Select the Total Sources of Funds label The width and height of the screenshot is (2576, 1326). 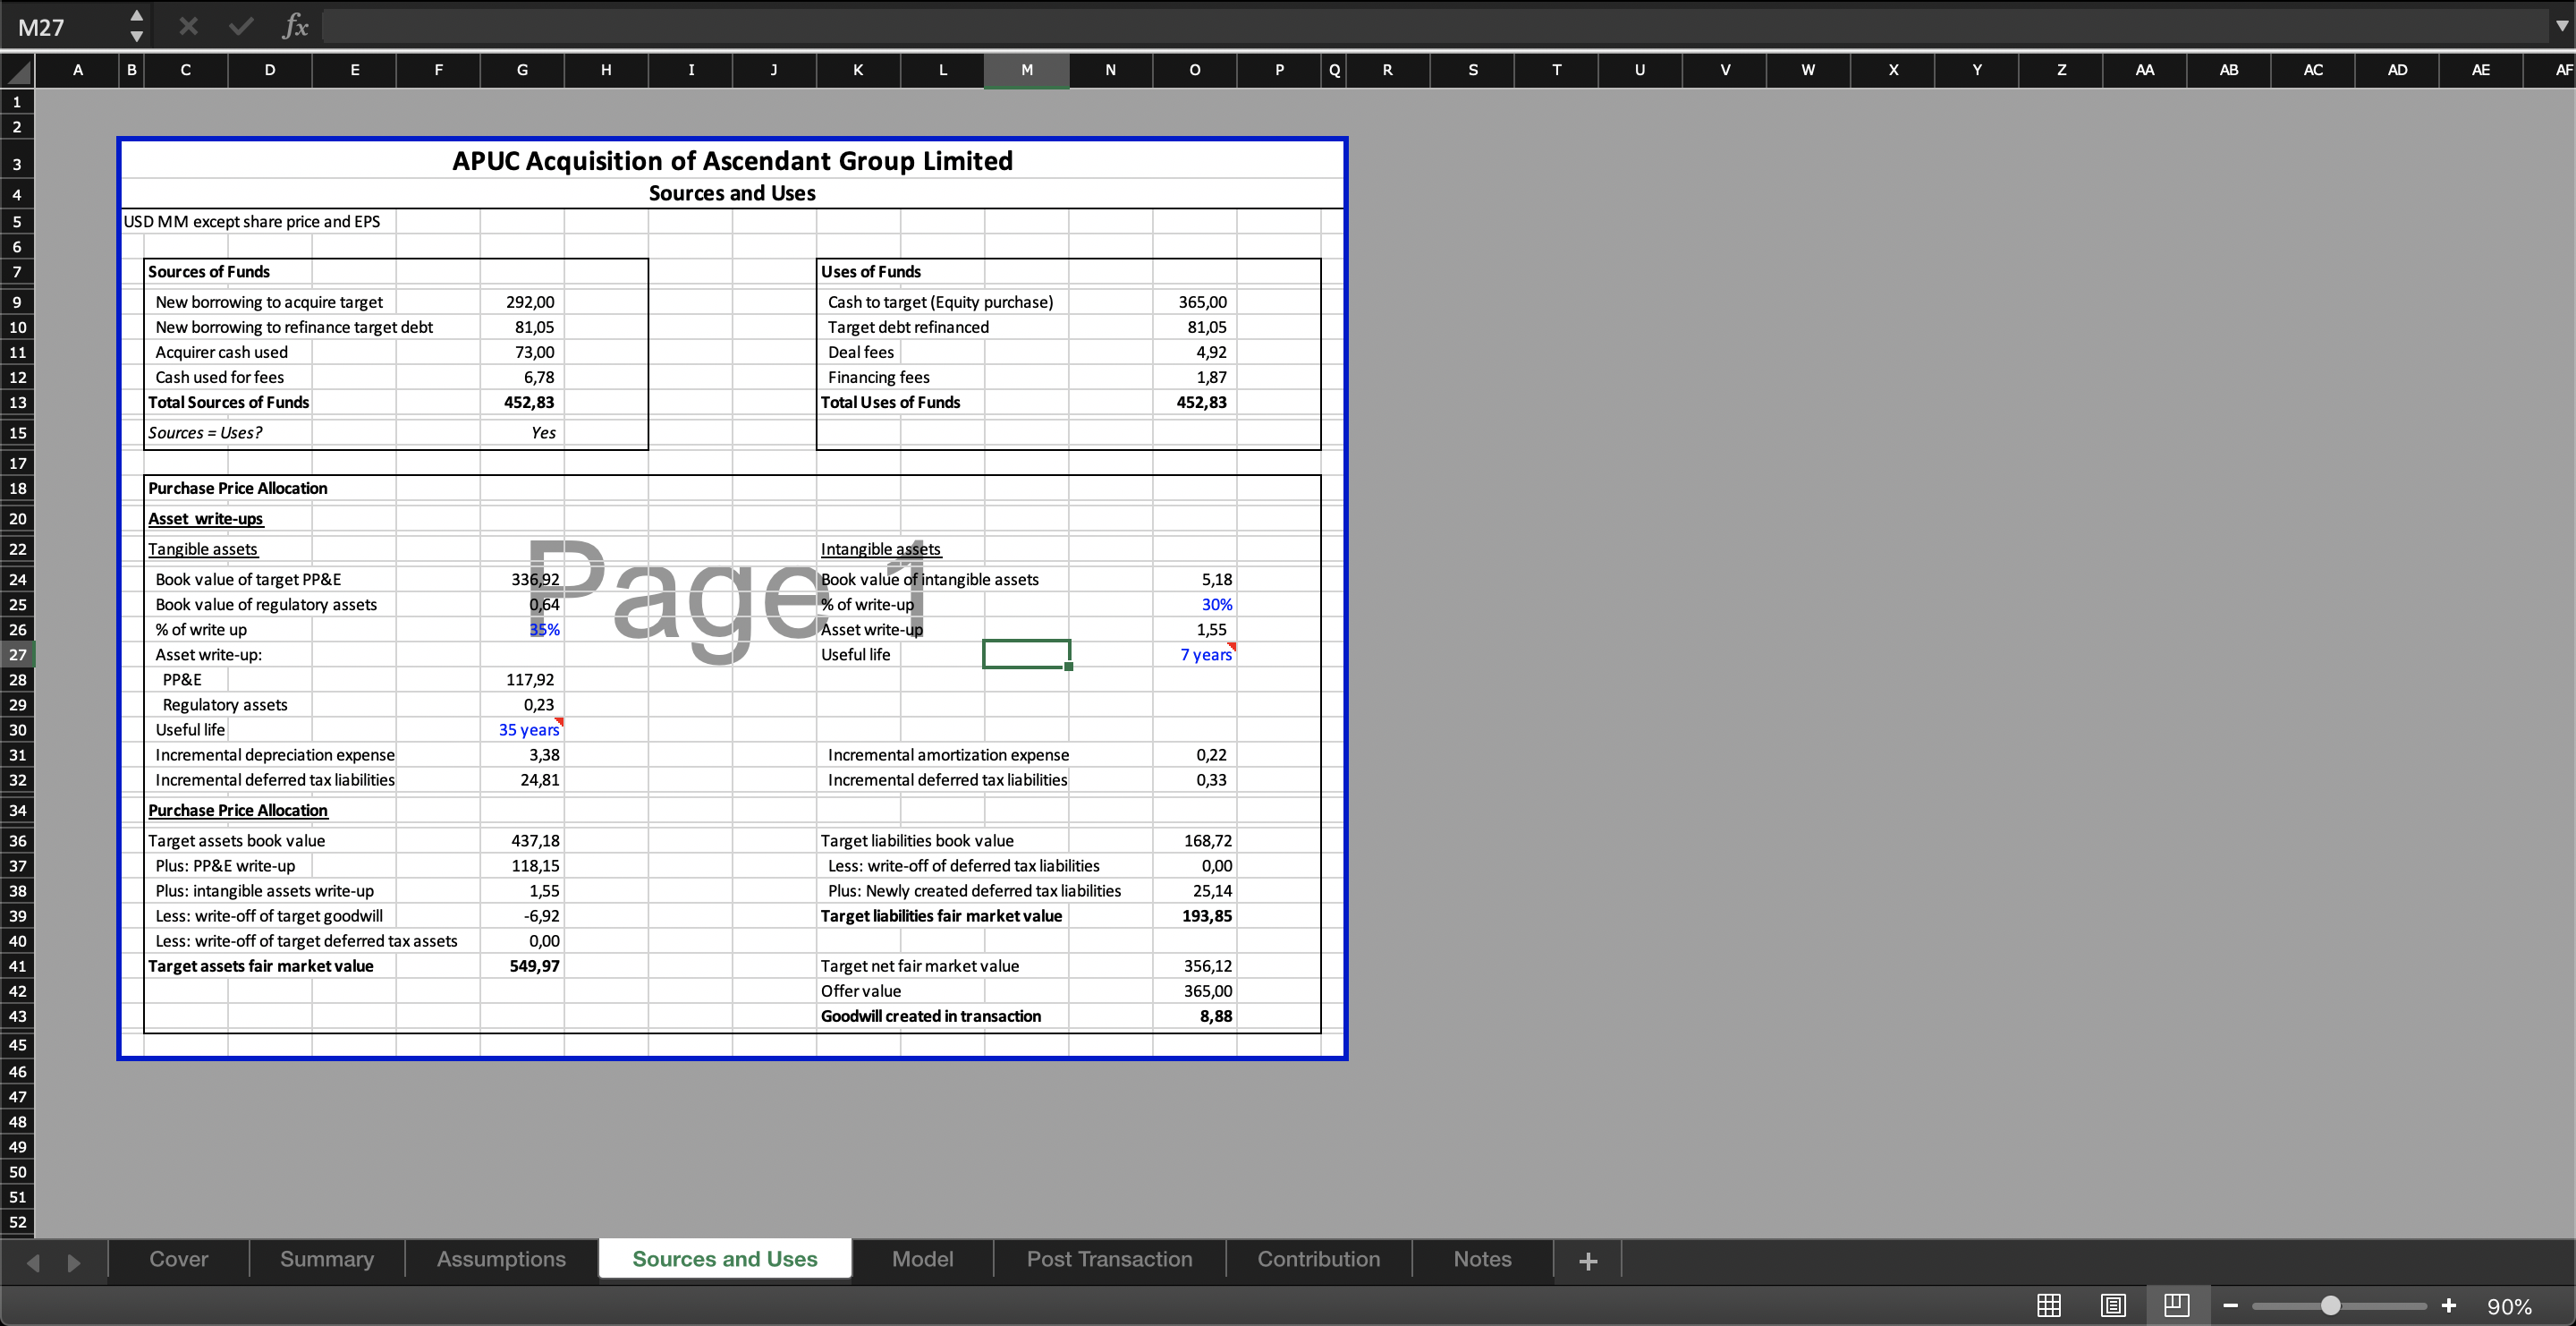point(229,402)
